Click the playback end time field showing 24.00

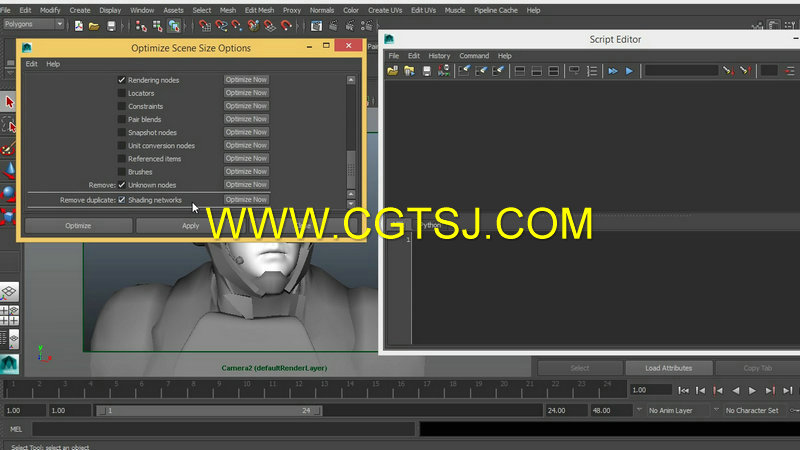pyautogui.click(x=565, y=410)
